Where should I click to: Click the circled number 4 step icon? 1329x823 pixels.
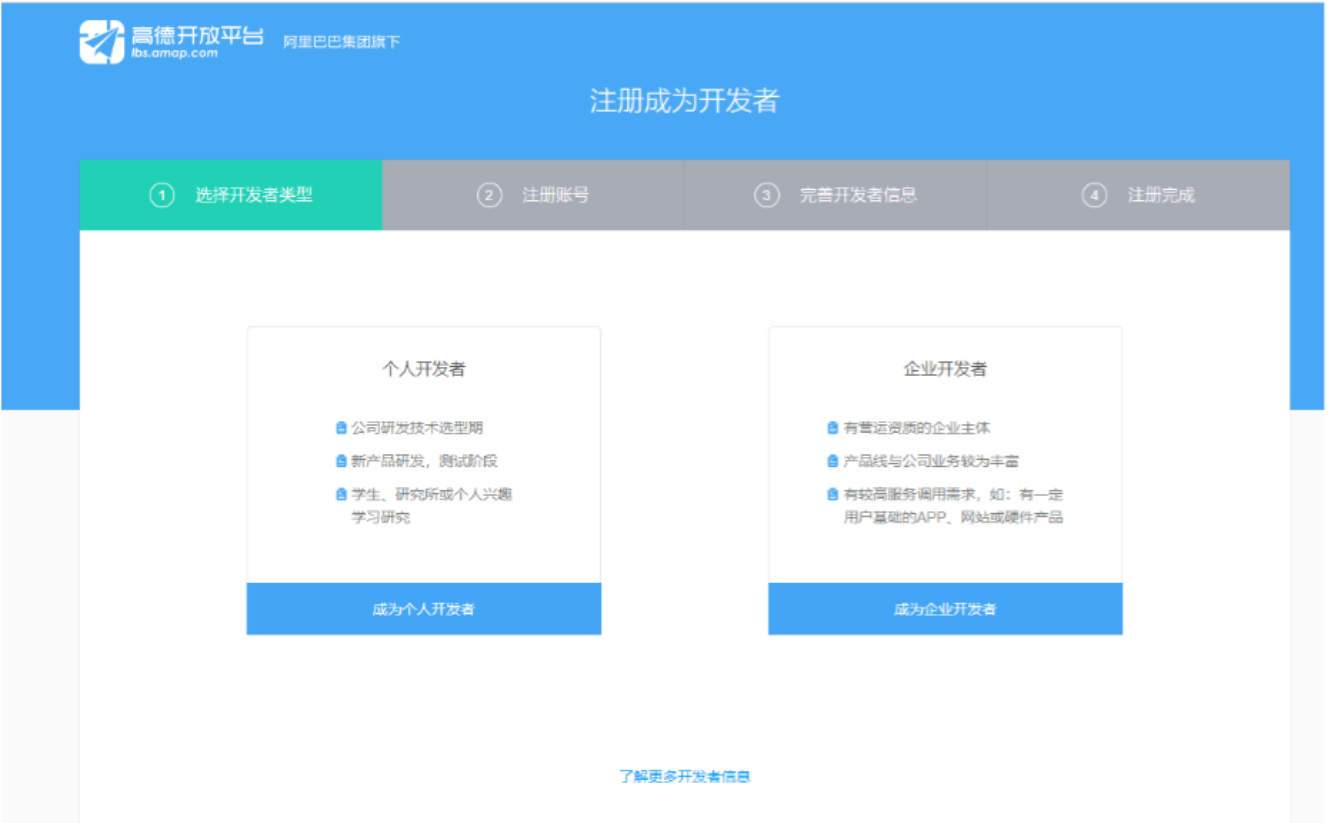1094,195
